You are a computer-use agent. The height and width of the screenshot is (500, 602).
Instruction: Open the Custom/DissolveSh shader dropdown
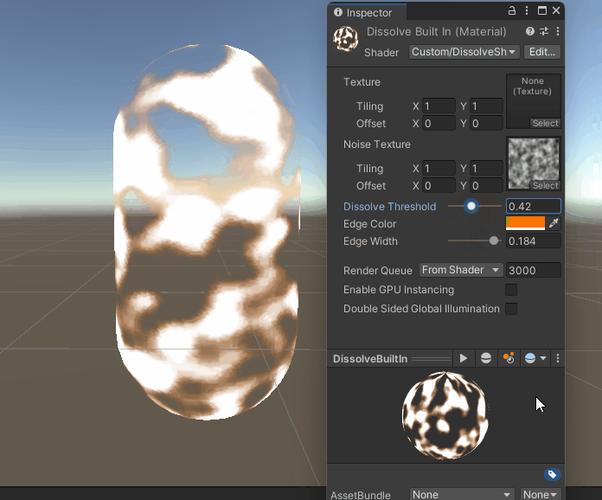point(464,52)
